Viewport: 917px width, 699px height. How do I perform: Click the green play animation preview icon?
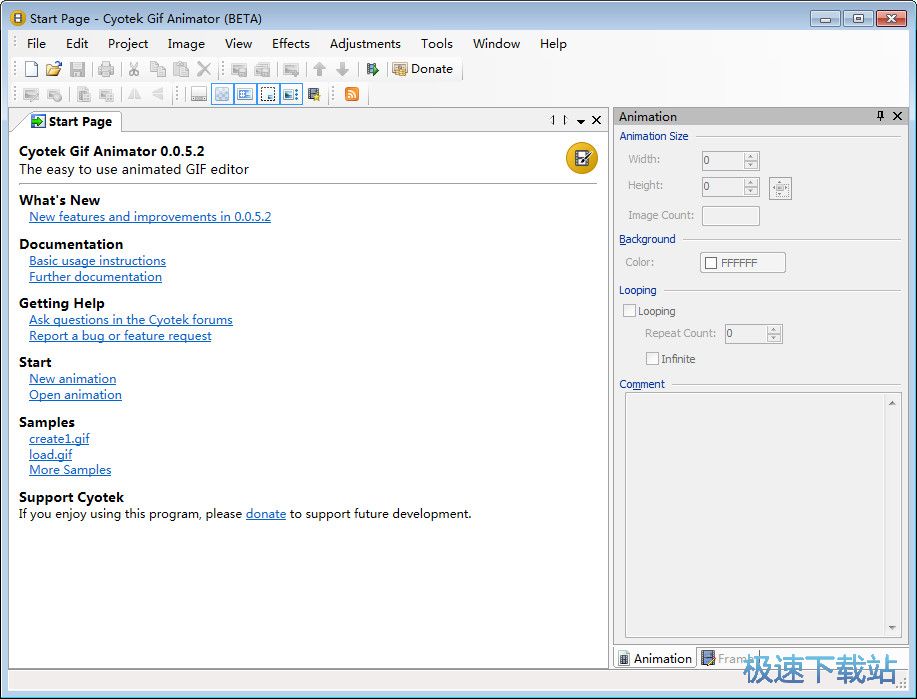click(372, 69)
